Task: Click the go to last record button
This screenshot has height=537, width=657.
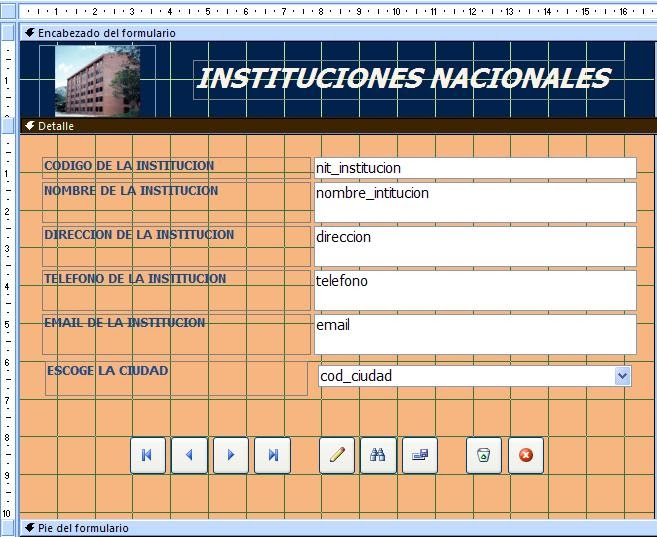Action: (x=272, y=455)
